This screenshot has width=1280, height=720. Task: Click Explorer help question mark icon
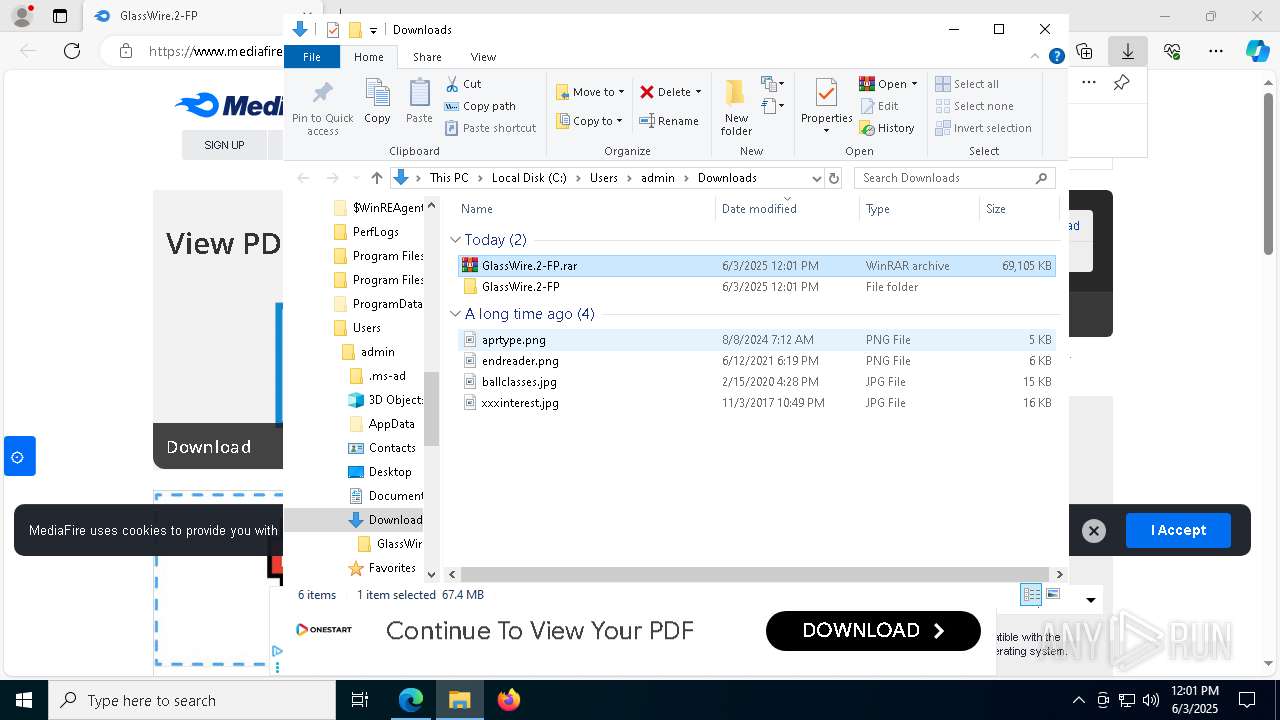tap(1056, 57)
